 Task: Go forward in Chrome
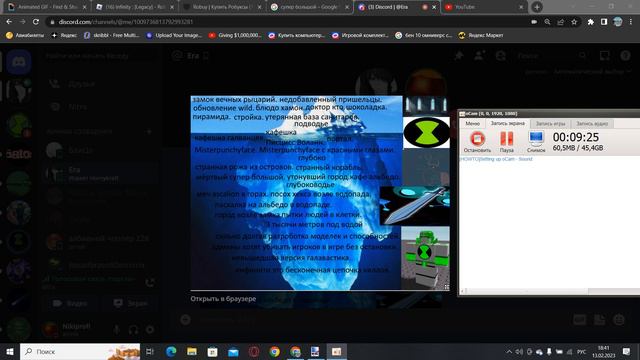(x=22, y=22)
